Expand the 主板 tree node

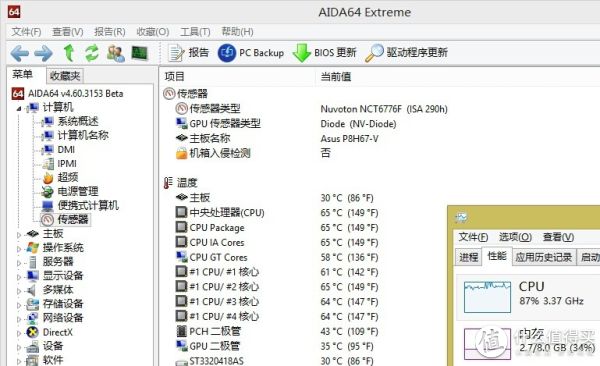[19, 235]
